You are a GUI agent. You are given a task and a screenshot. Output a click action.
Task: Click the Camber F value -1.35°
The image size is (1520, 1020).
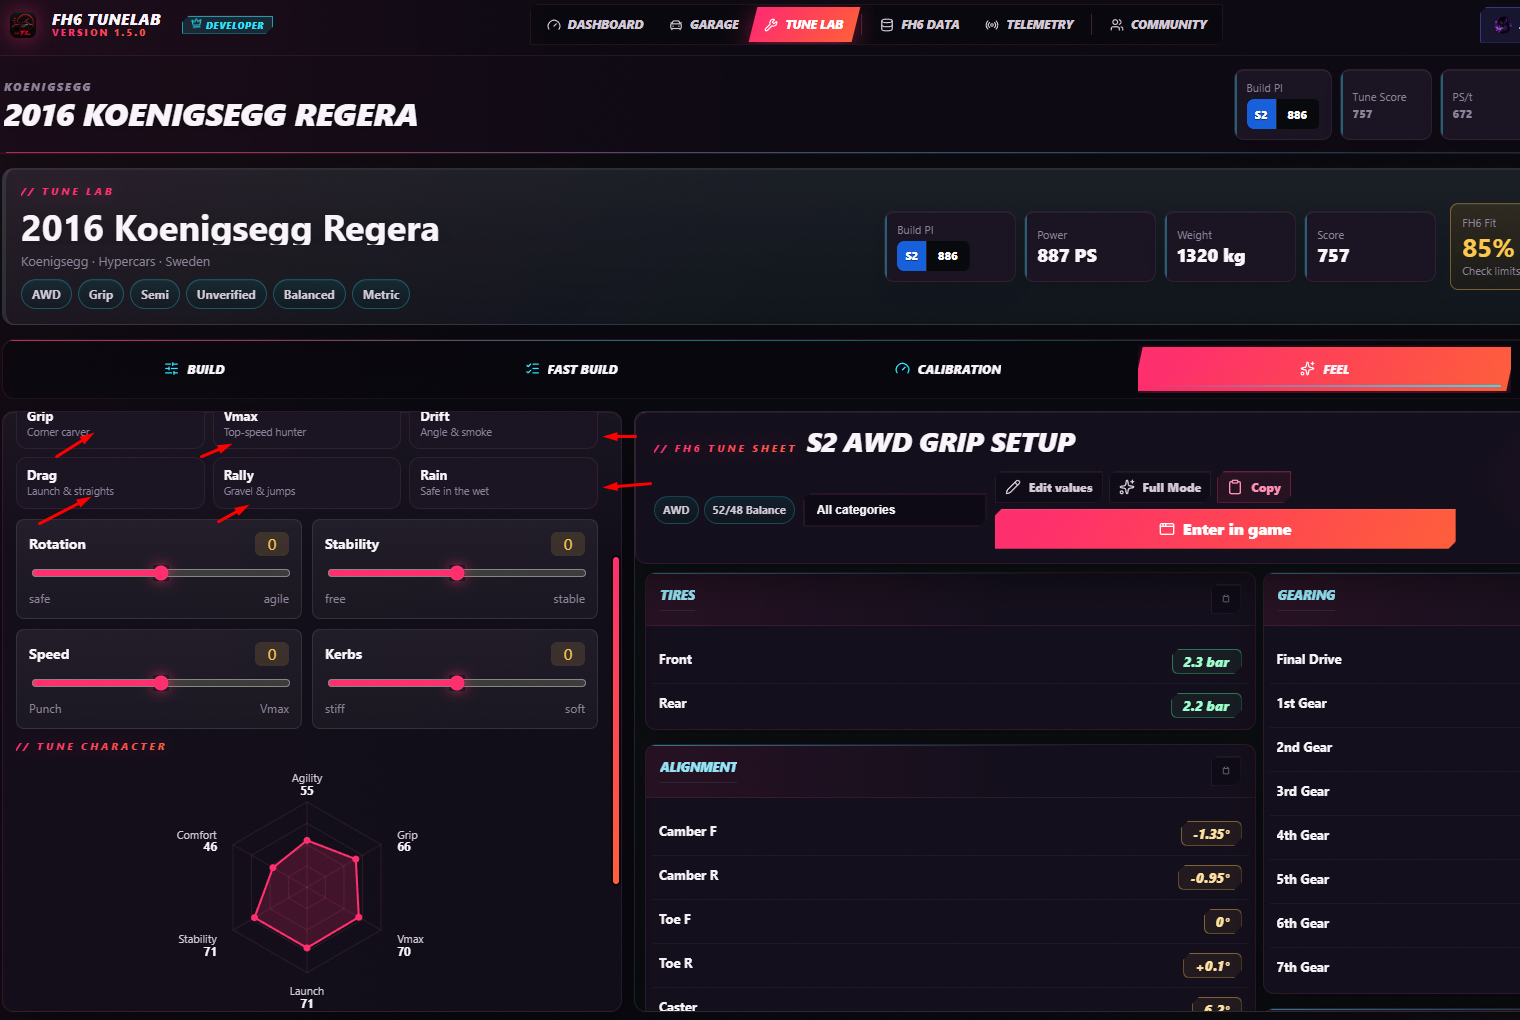[x=1212, y=834]
